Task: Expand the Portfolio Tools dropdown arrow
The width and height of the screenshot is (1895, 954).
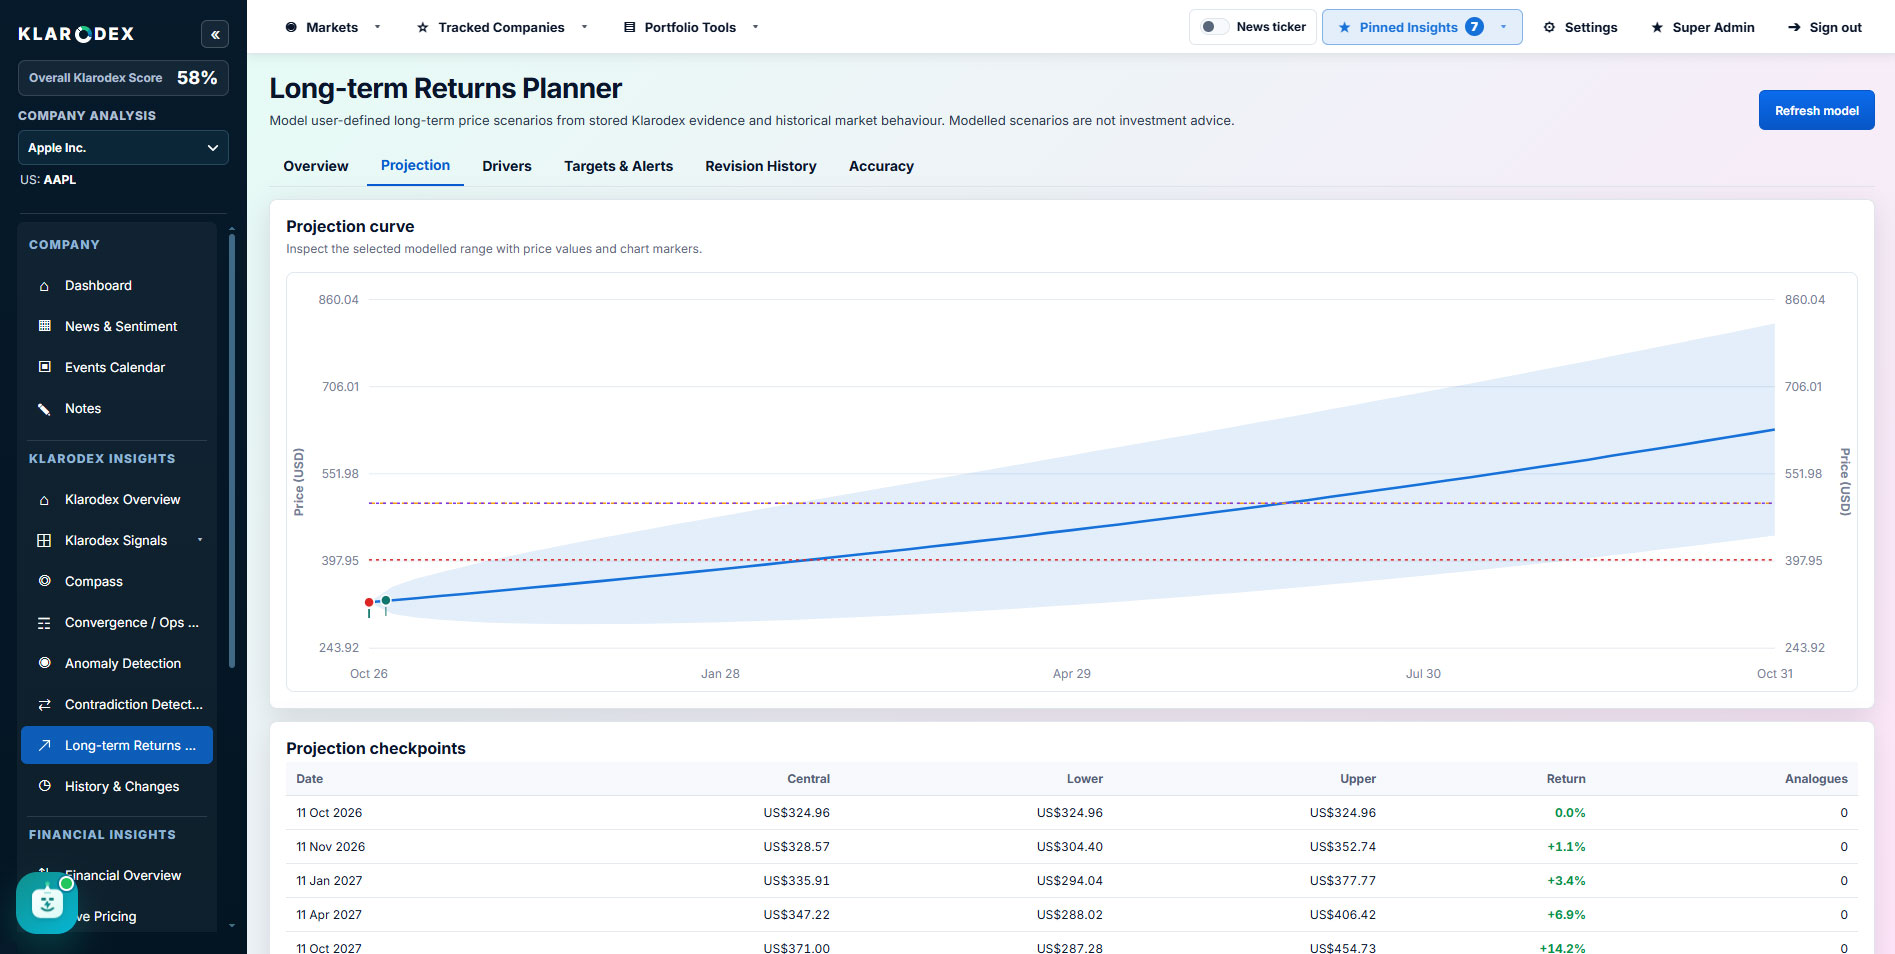Action: tap(755, 27)
